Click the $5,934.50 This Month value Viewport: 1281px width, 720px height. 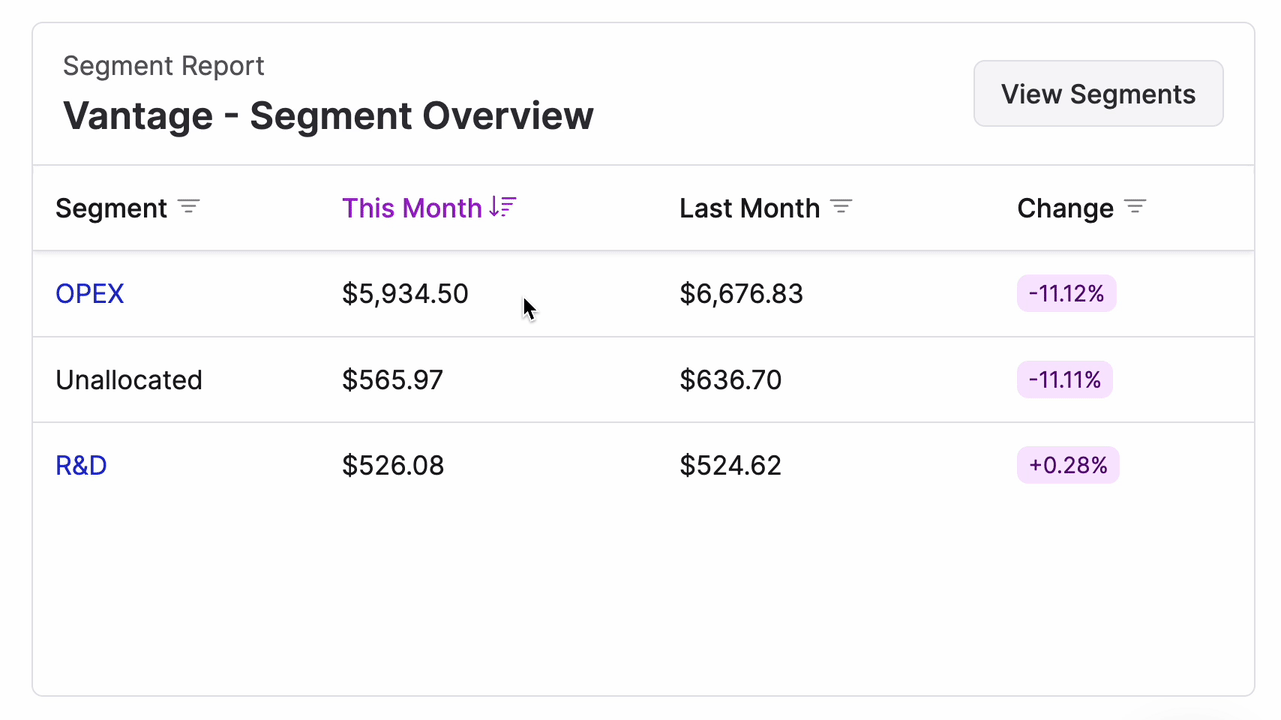point(405,294)
